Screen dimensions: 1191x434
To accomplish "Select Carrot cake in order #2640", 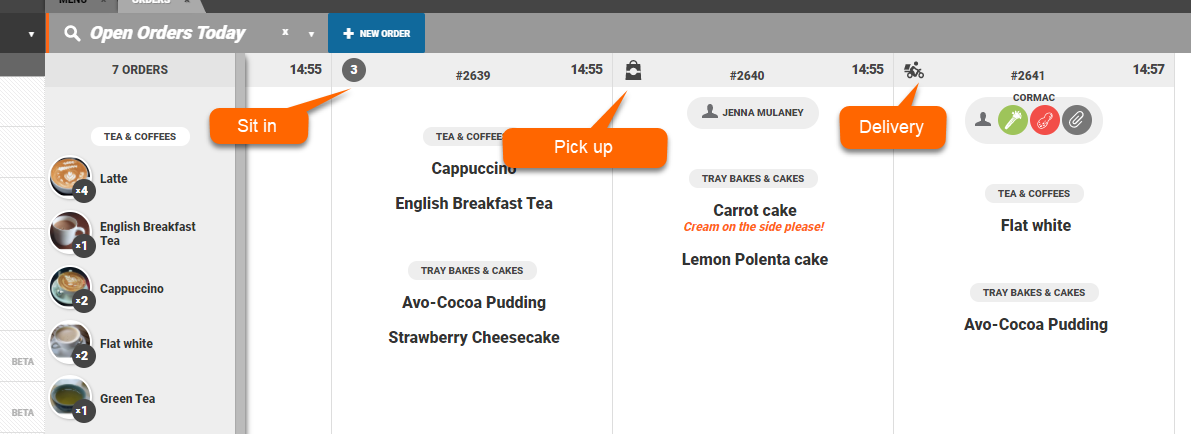I will (754, 210).
